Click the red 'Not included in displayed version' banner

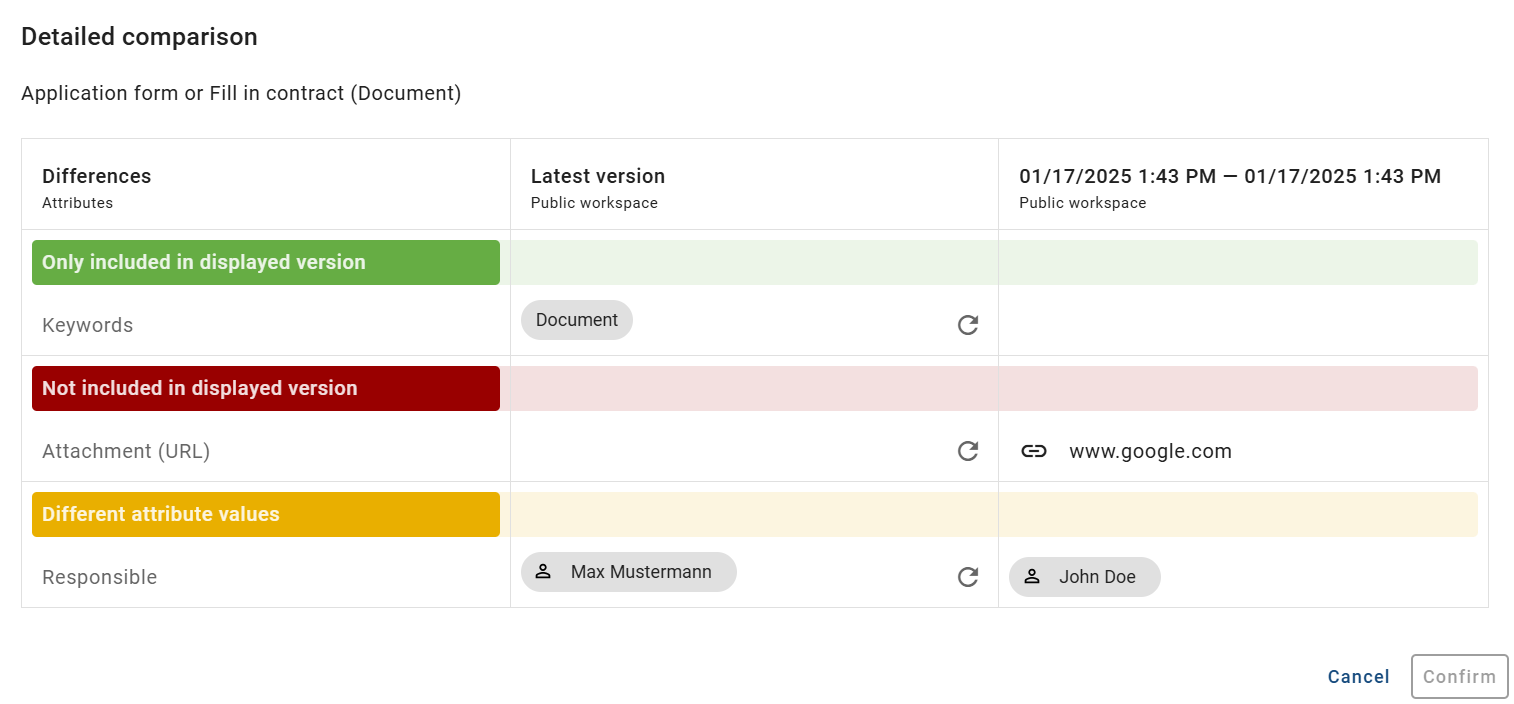[265, 388]
